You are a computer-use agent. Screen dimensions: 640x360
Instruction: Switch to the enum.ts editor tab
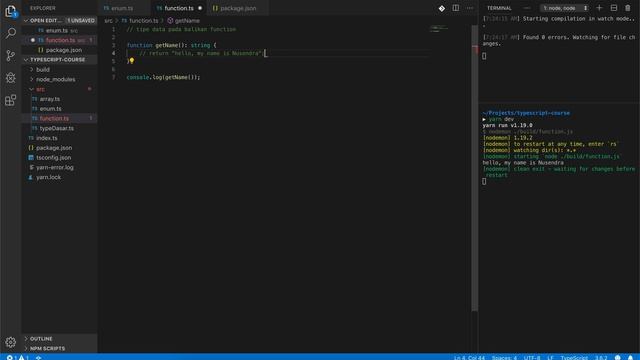coord(124,8)
